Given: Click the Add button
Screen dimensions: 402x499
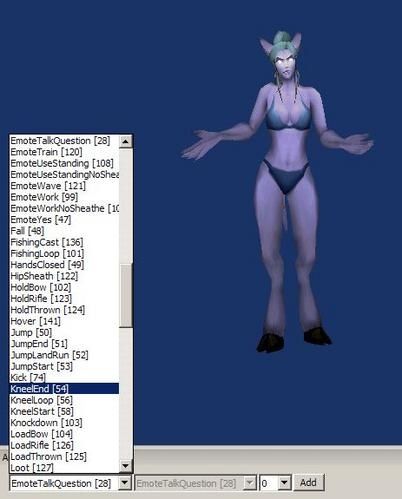Looking at the screenshot, I should point(308,483).
